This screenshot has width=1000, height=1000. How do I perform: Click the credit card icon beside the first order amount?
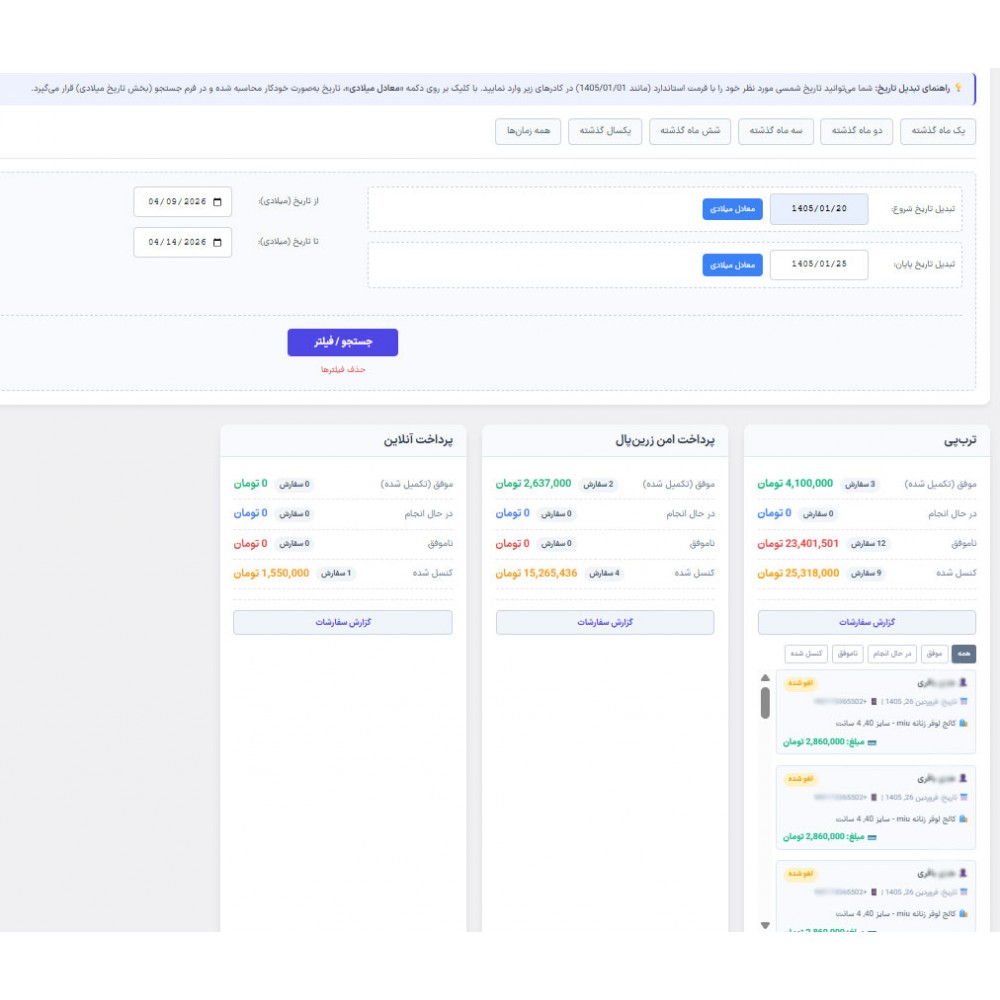tap(872, 742)
